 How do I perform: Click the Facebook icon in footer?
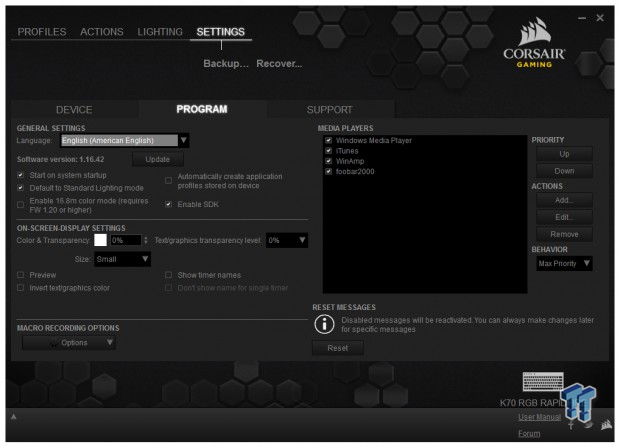tap(571, 425)
